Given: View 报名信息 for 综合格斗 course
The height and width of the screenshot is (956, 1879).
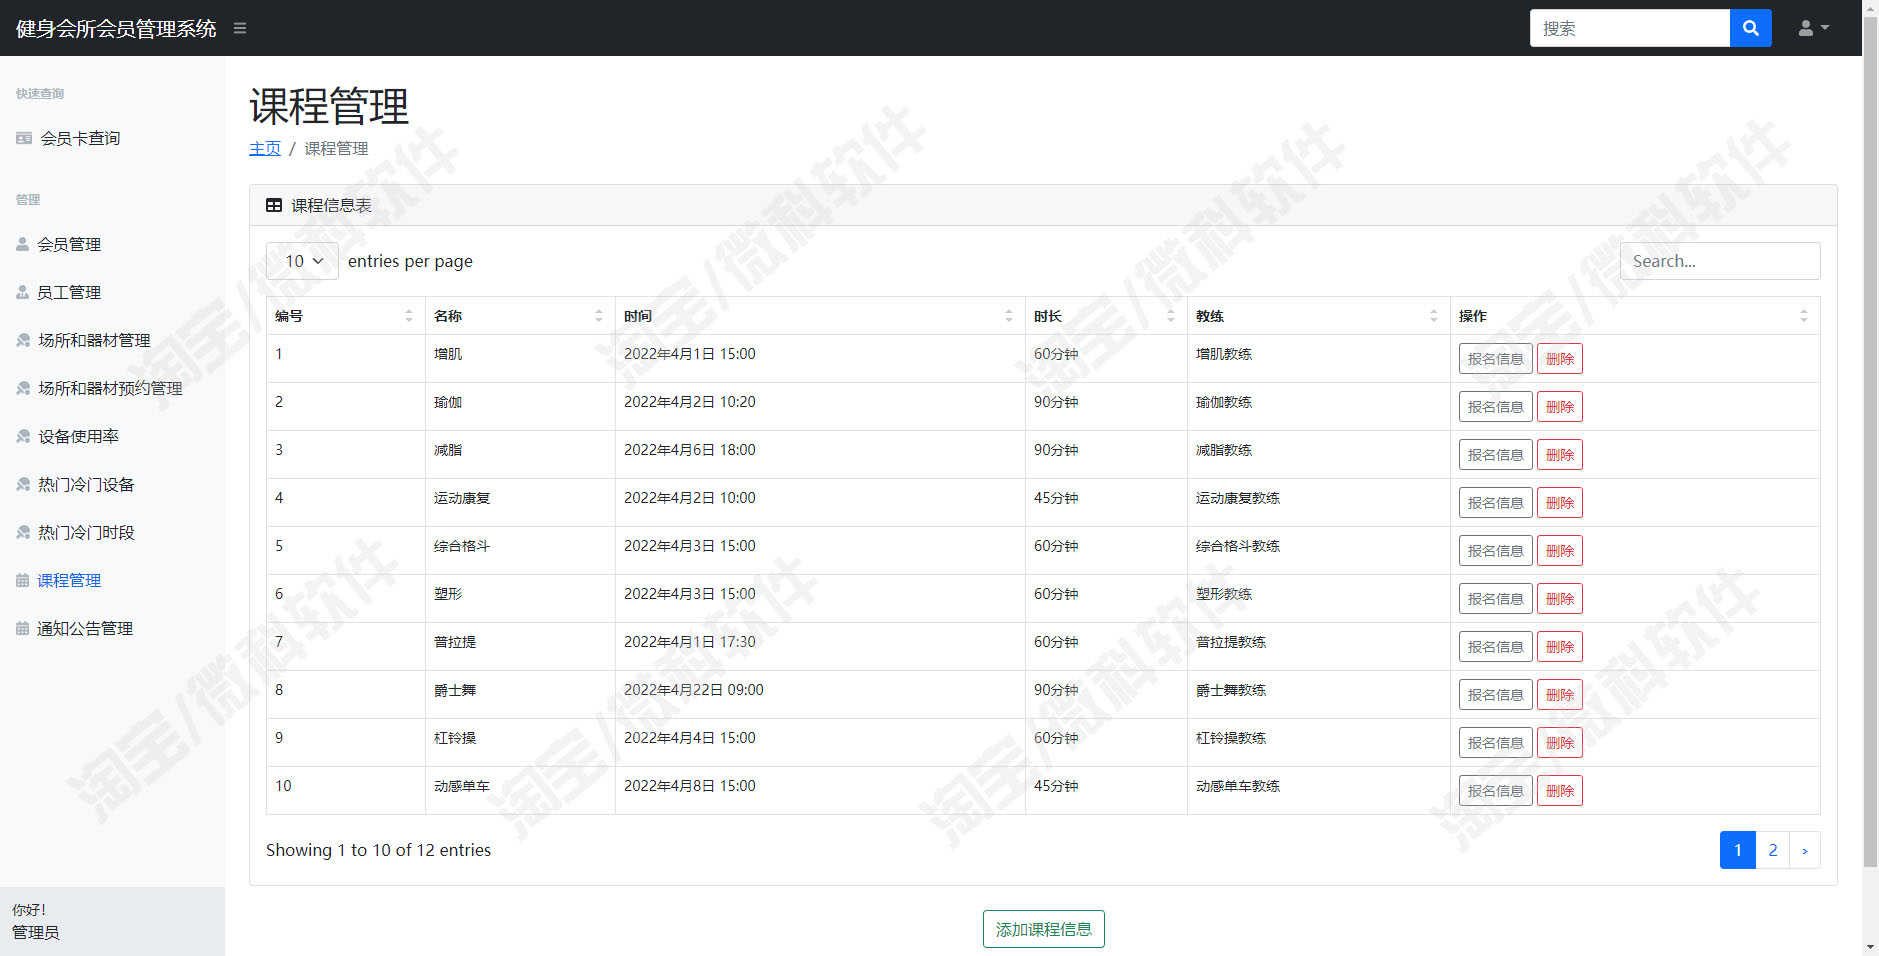Looking at the screenshot, I should pyautogui.click(x=1495, y=551).
